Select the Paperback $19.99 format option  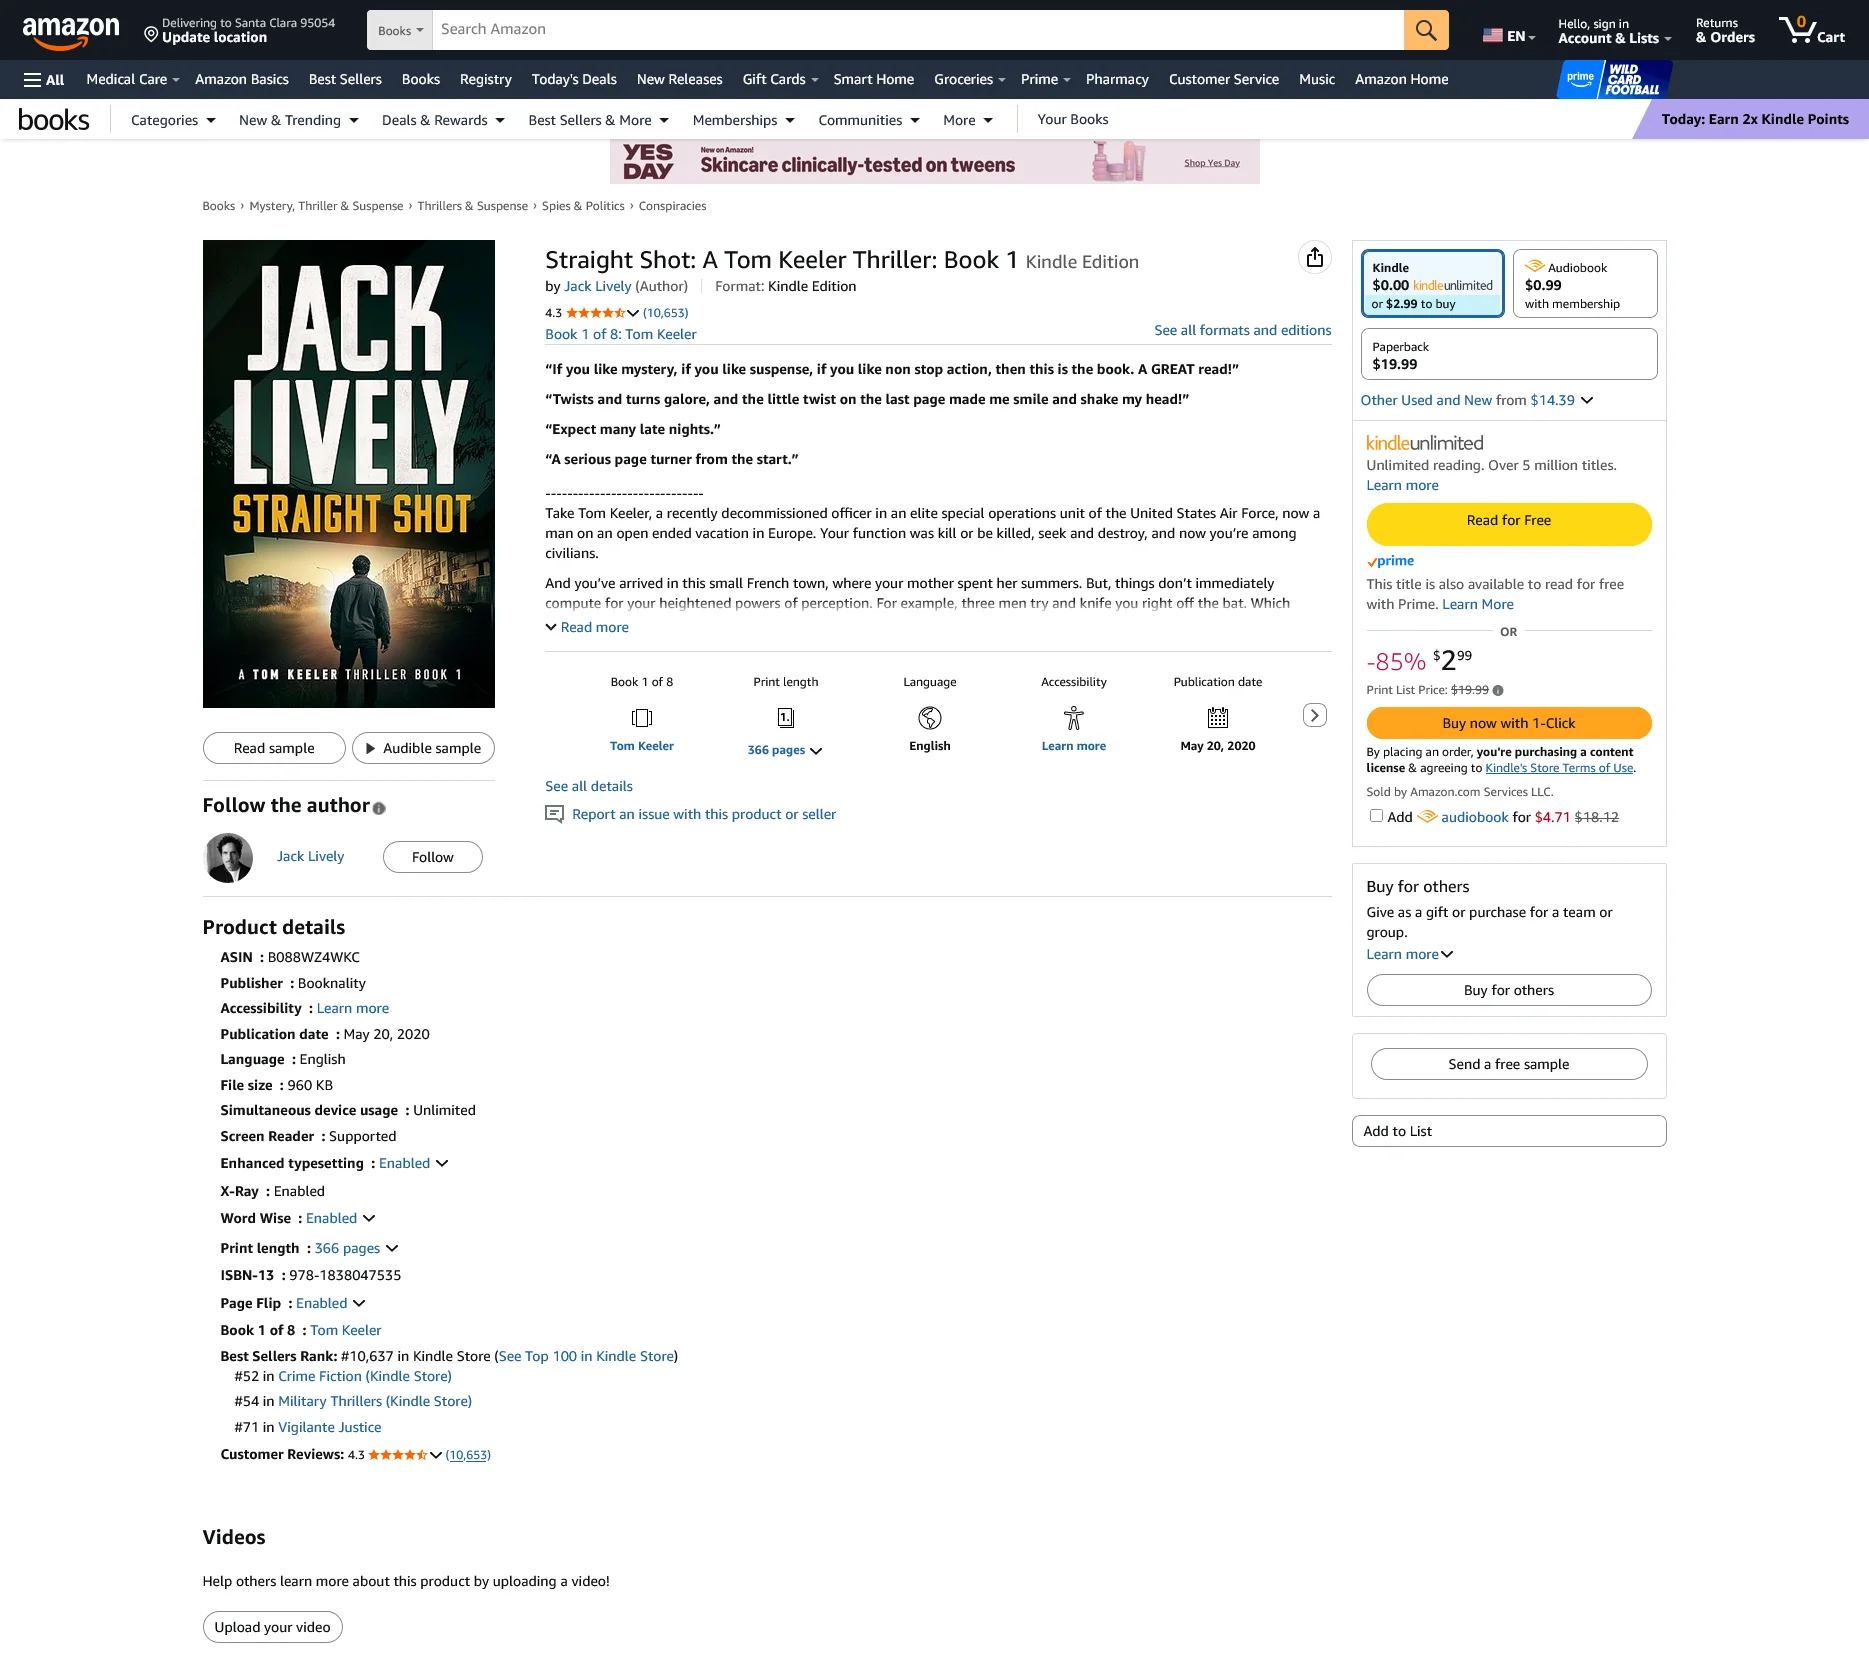pyautogui.click(x=1508, y=355)
